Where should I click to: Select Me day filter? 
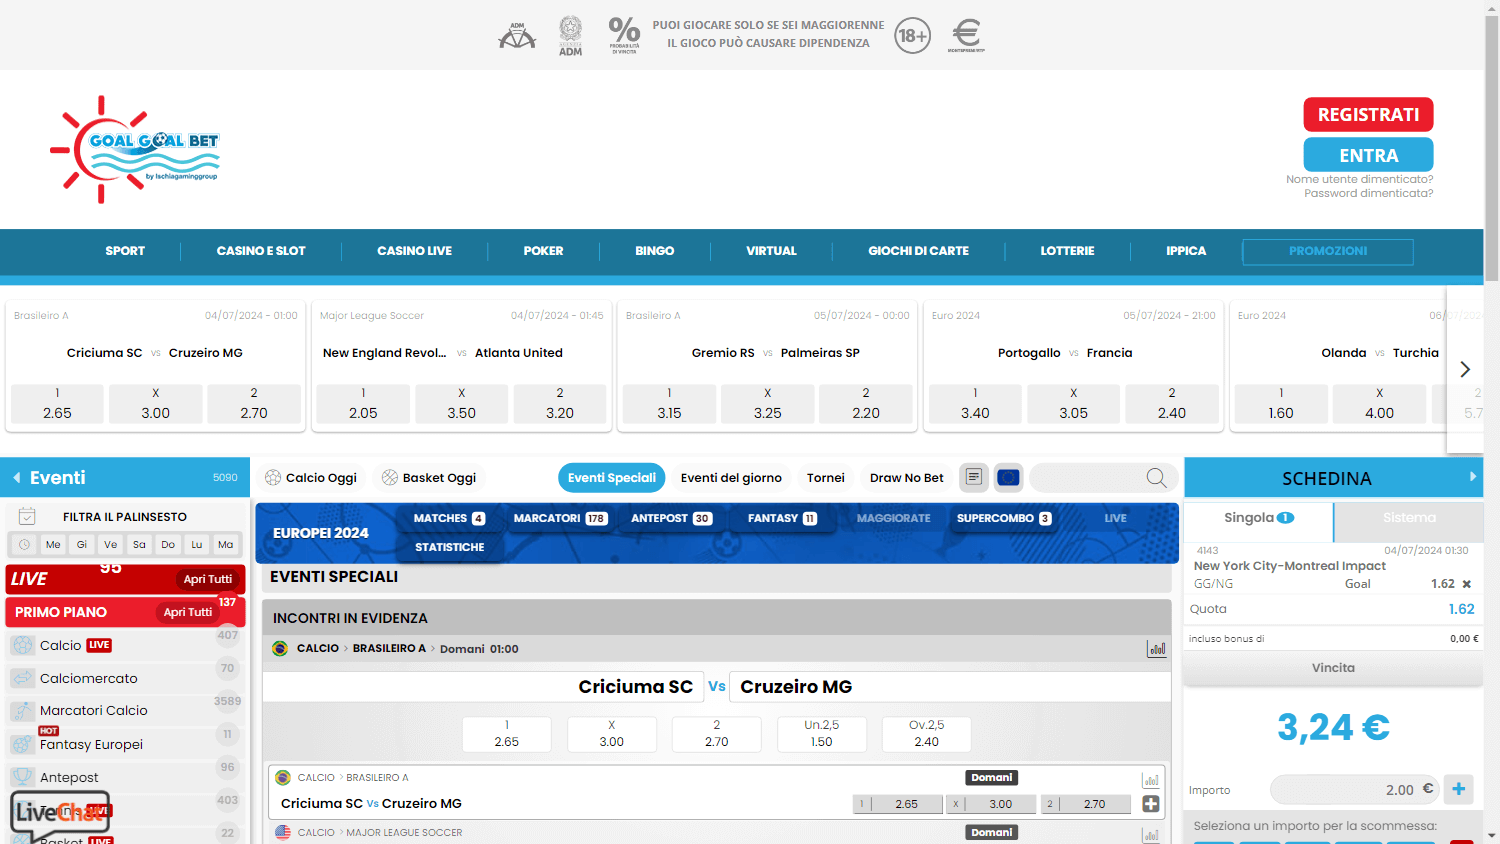pos(53,545)
